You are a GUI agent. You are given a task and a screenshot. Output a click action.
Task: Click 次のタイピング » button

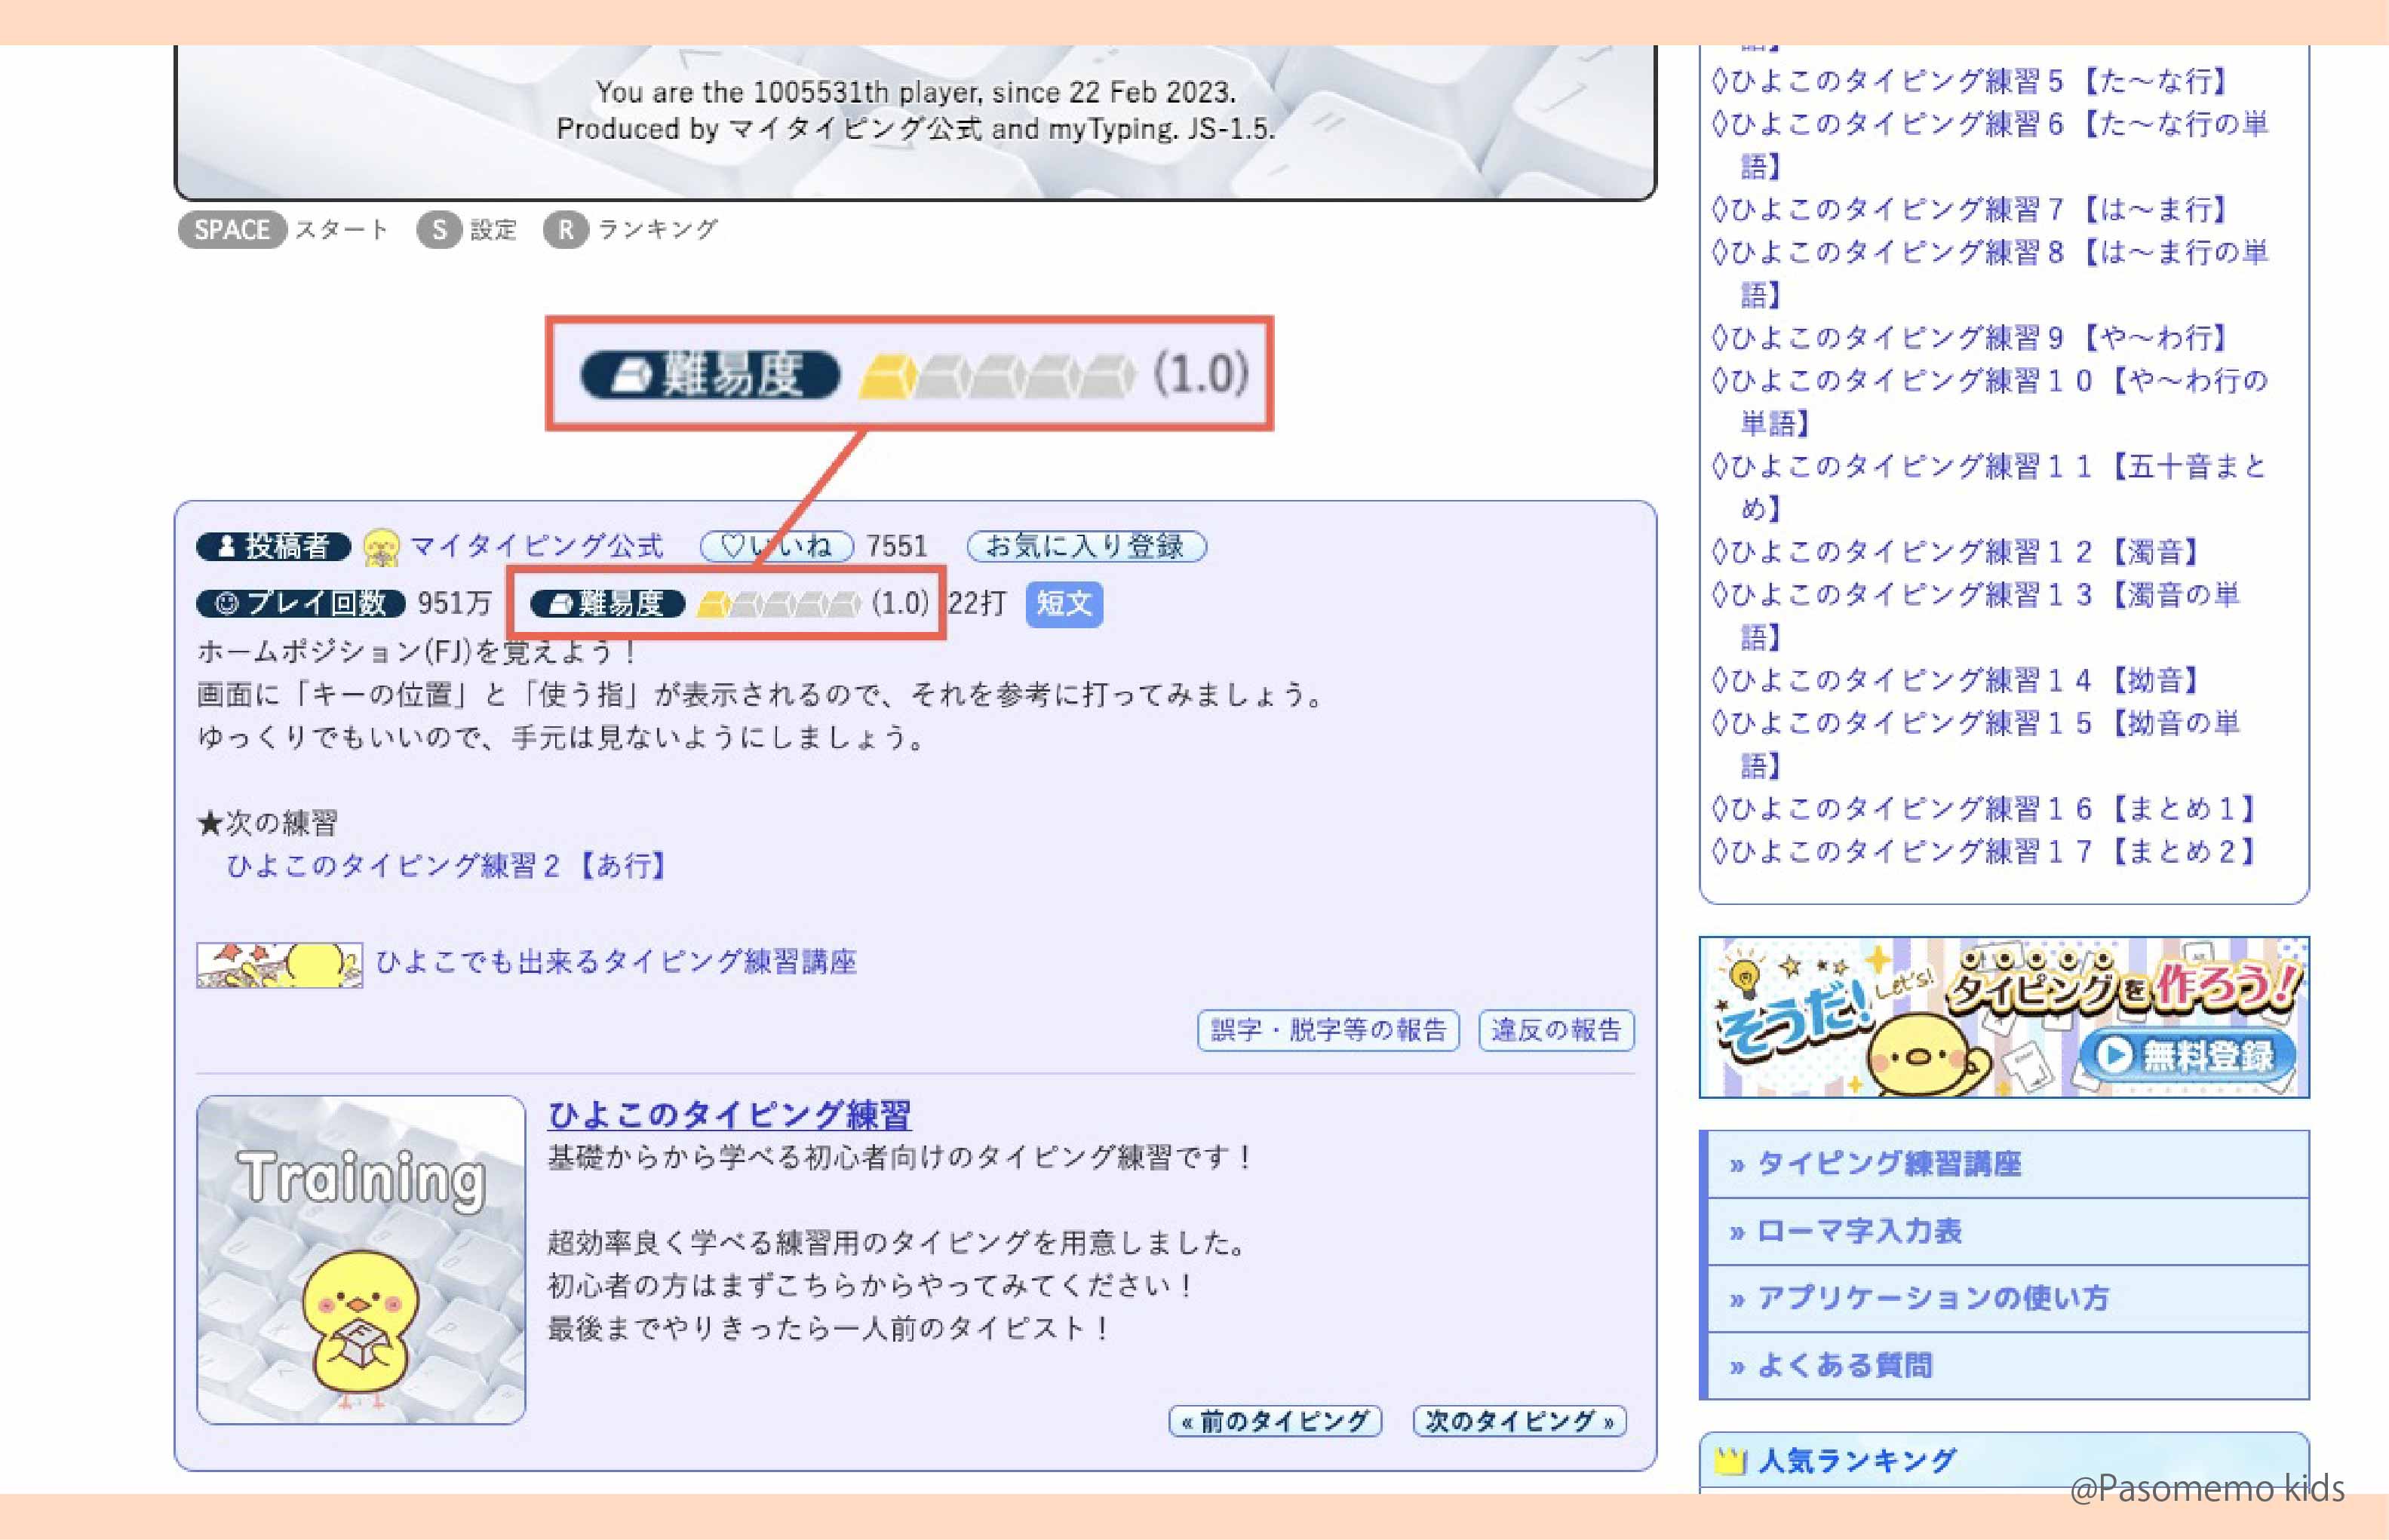[1520, 1421]
